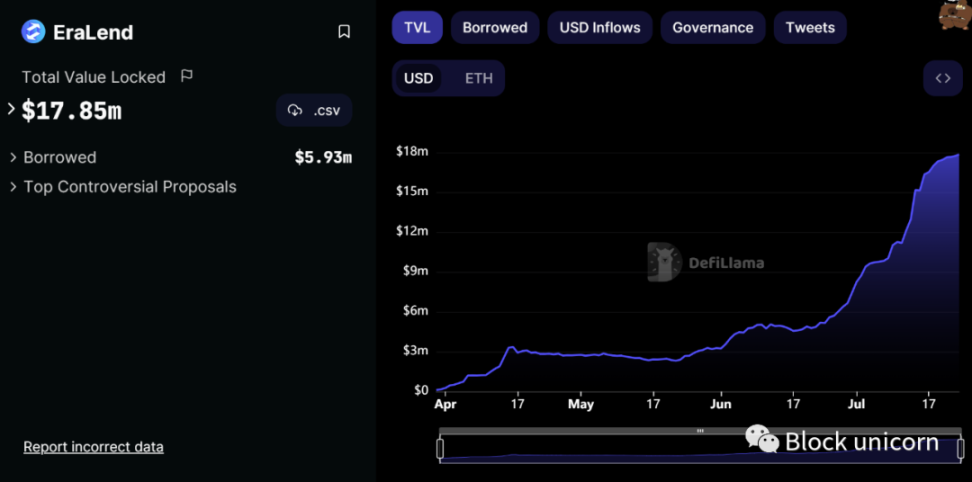972x482 pixels.
Task: Expand the Total Value Locked breakdown
Action: tap(12, 109)
